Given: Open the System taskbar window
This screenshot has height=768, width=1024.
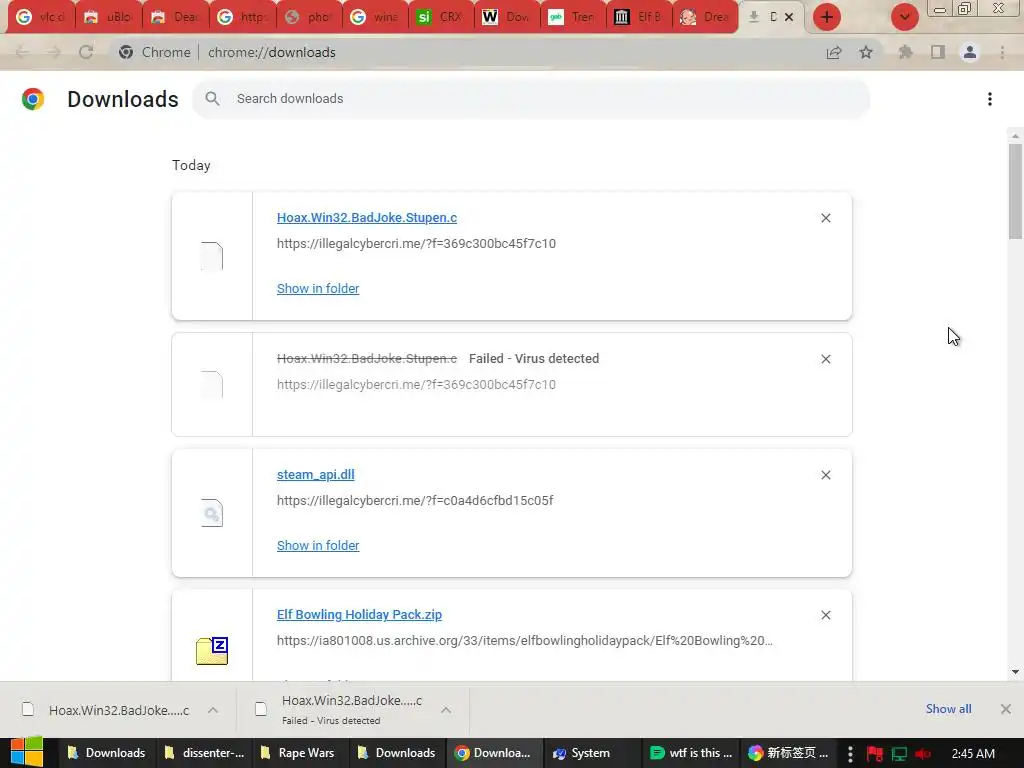Looking at the screenshot, I should click(x=590, y=753).
